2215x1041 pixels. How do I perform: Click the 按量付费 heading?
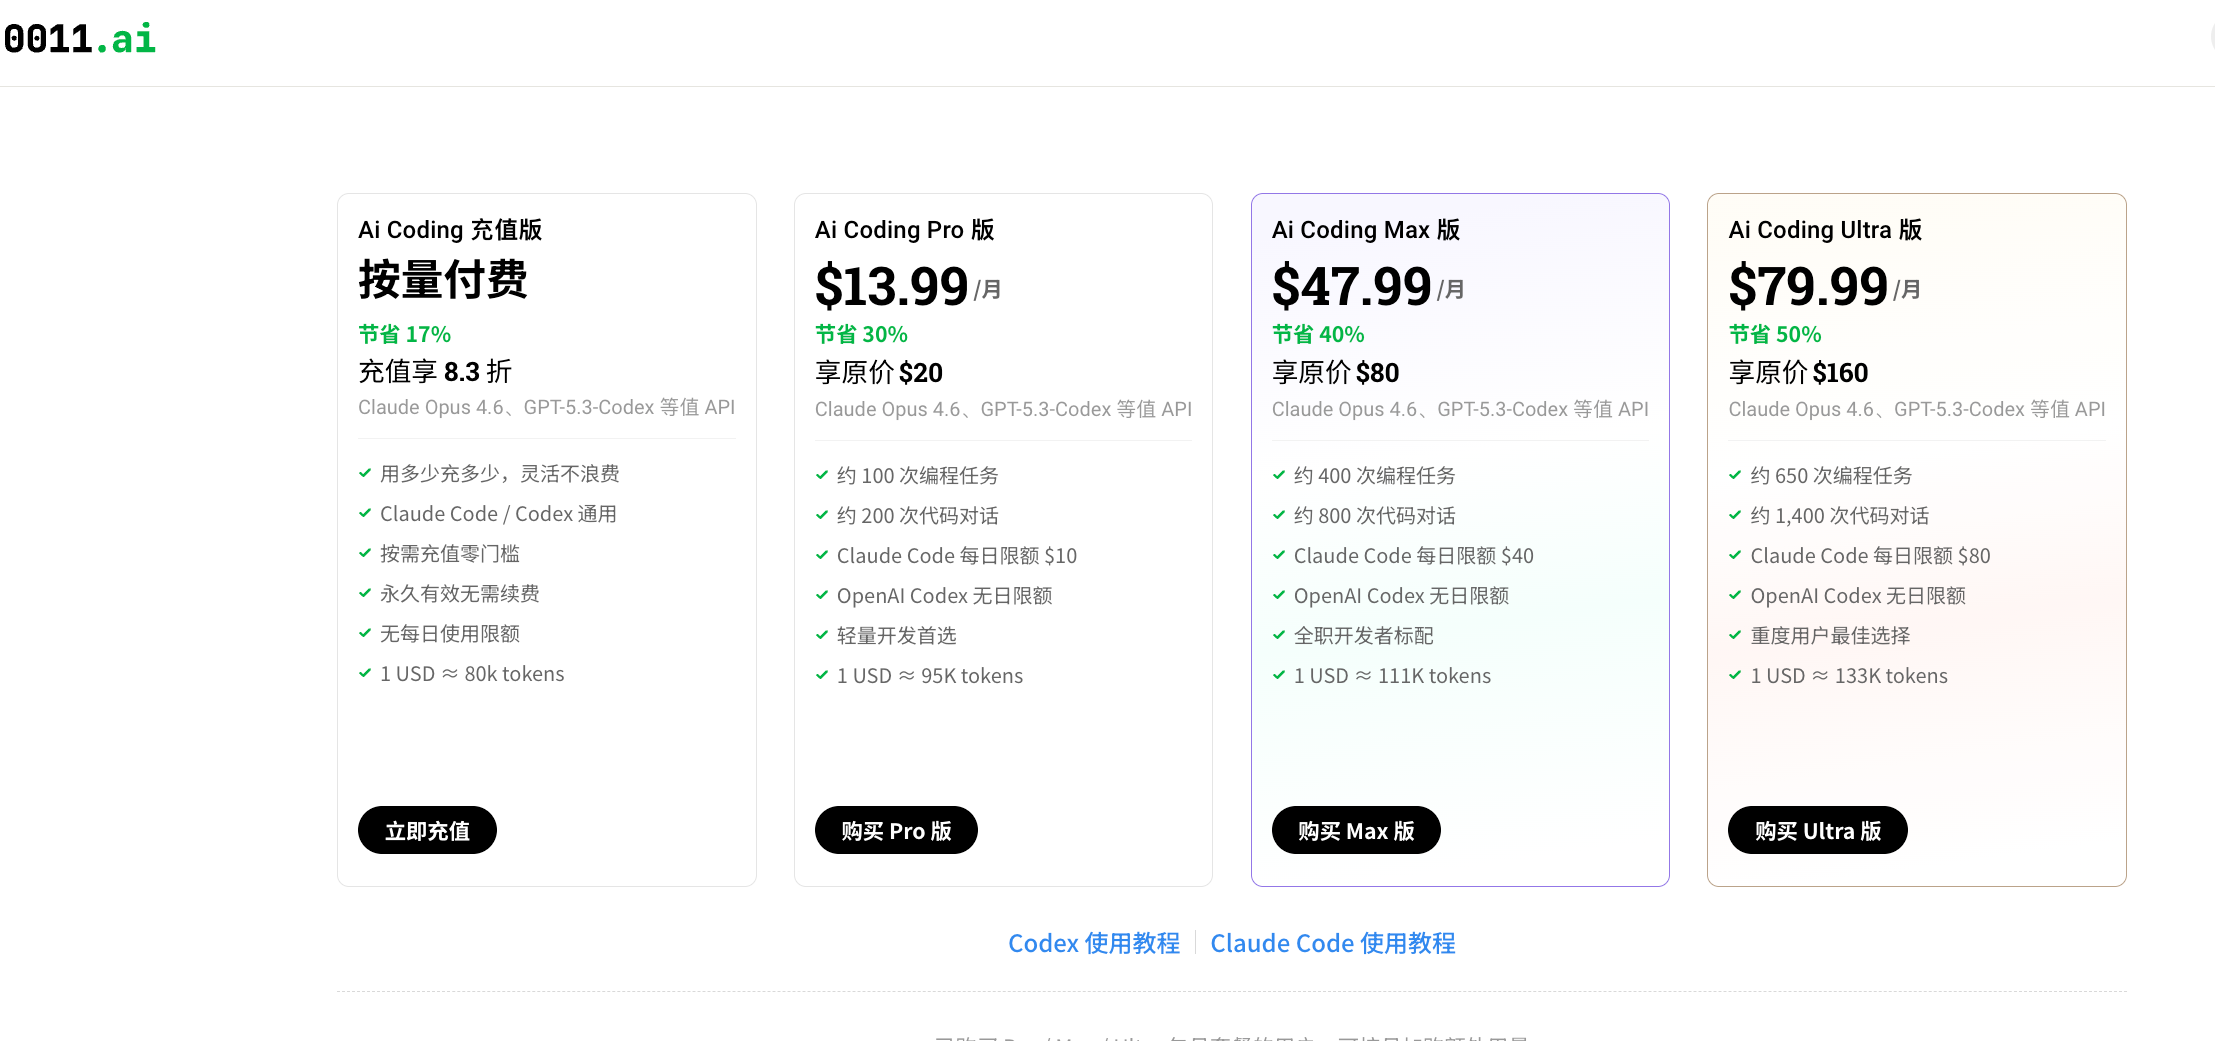point(443,280)
